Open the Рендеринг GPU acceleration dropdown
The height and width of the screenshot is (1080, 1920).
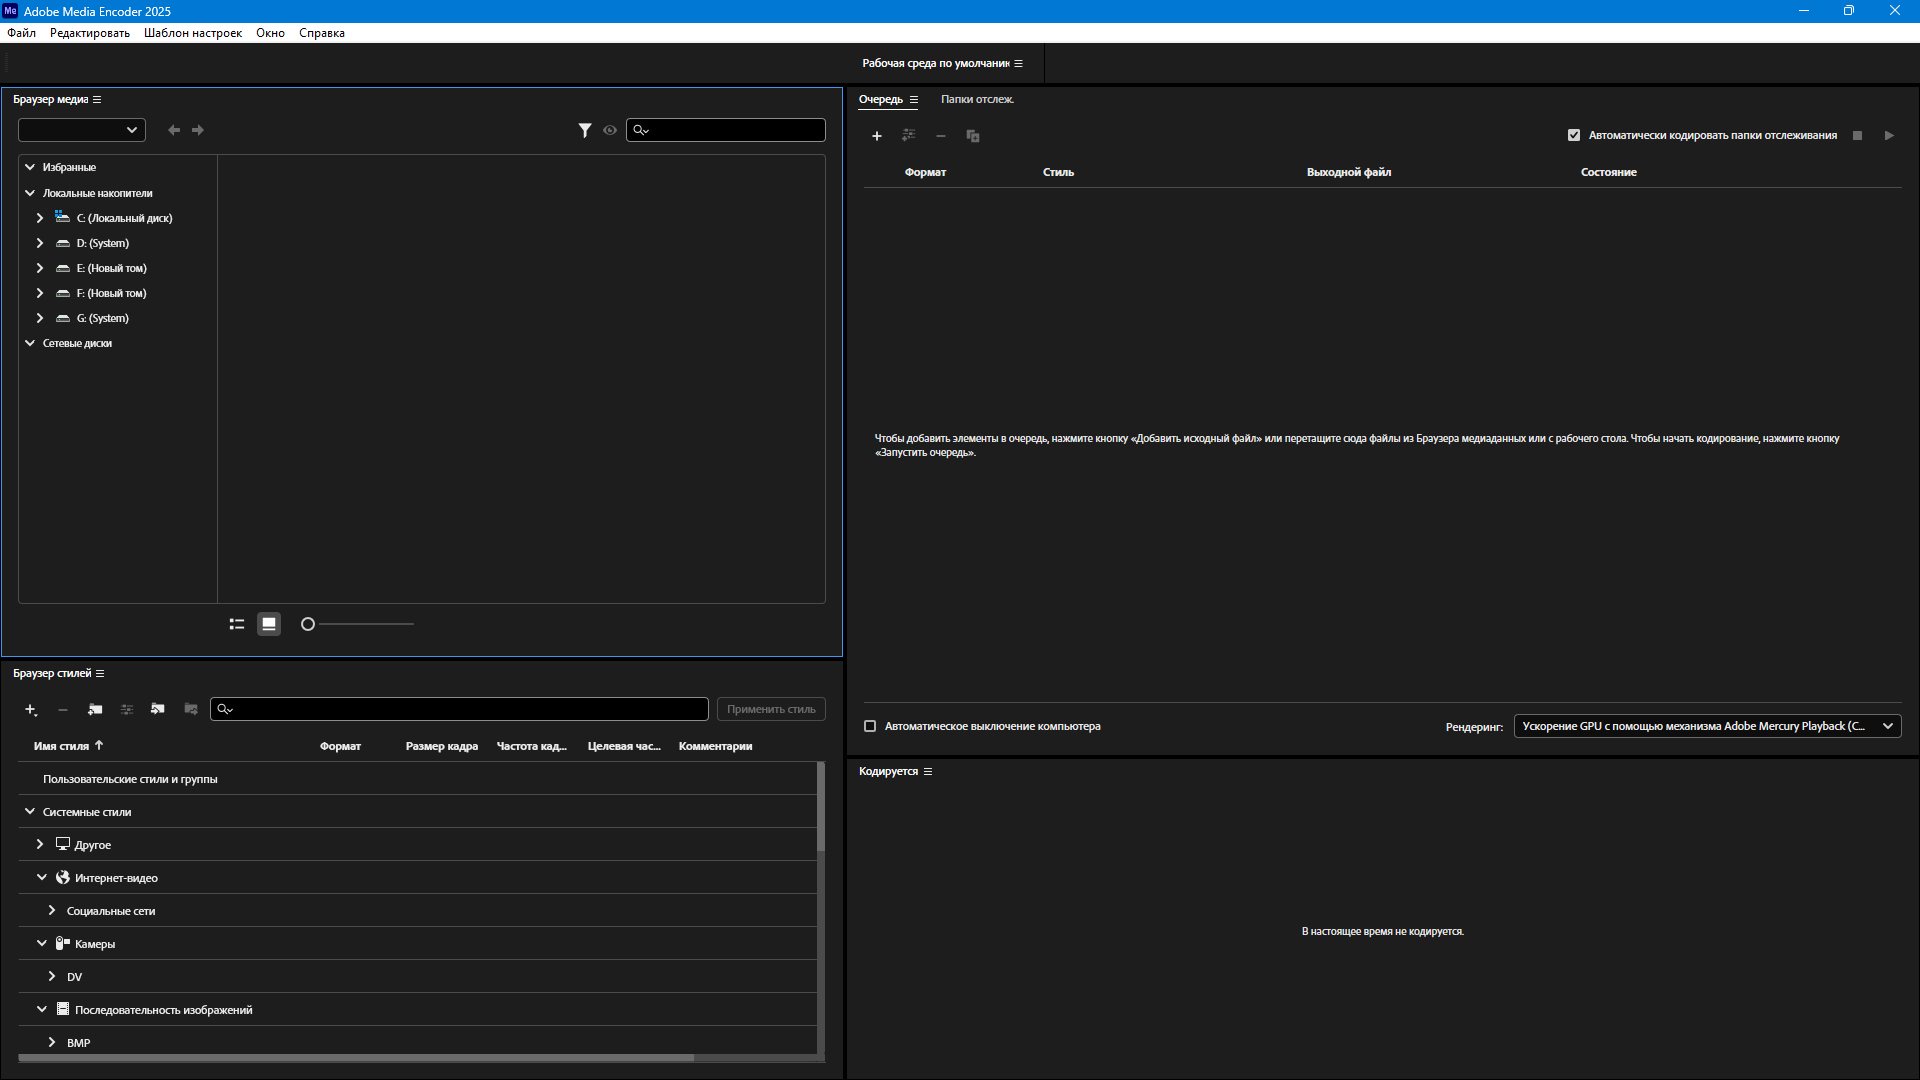click(1707, 726)
